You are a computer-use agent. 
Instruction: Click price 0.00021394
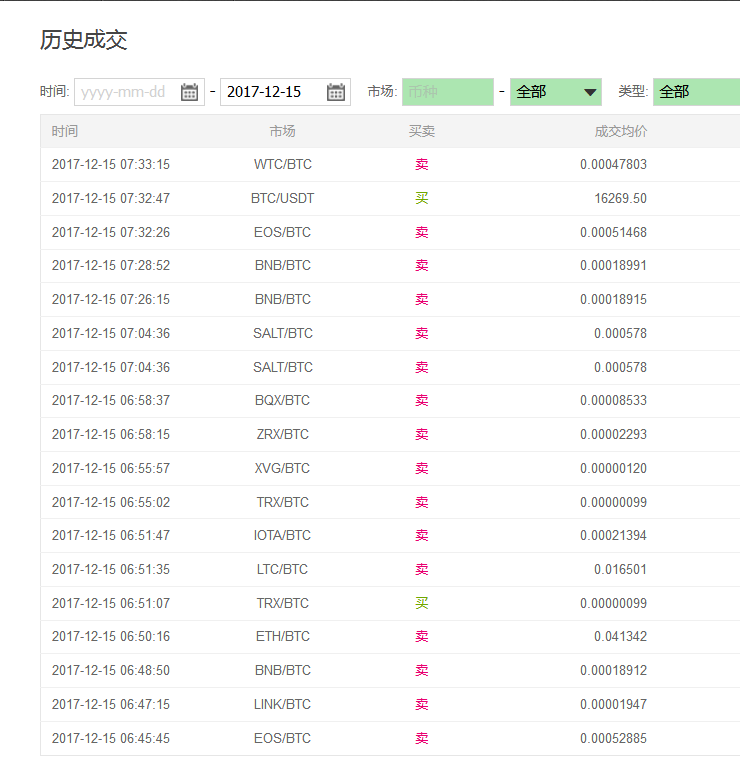[x=613, y=535]
